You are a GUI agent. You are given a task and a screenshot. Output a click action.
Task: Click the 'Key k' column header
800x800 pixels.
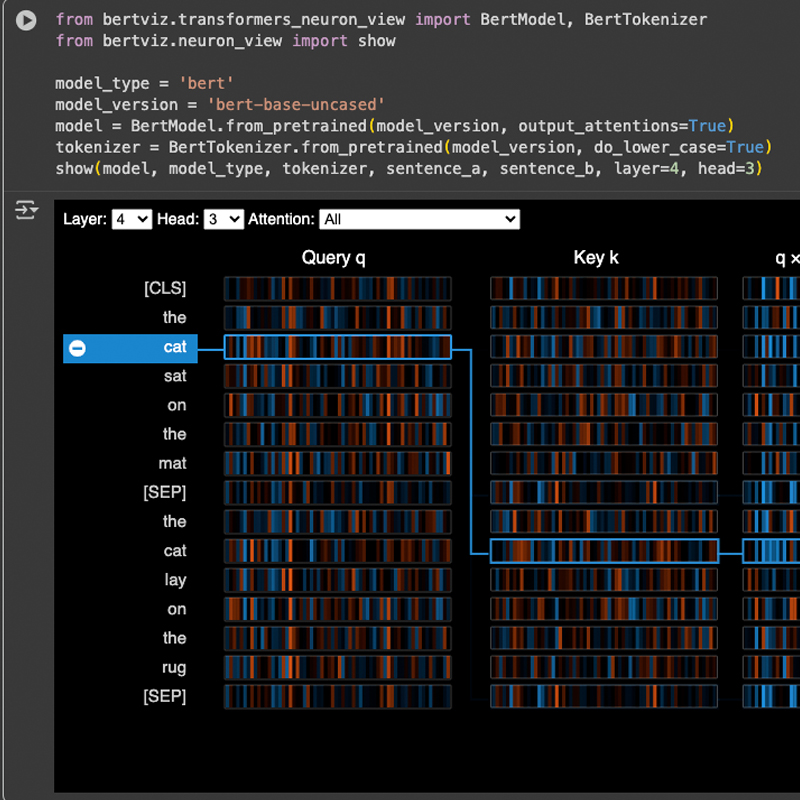point(596,258)
